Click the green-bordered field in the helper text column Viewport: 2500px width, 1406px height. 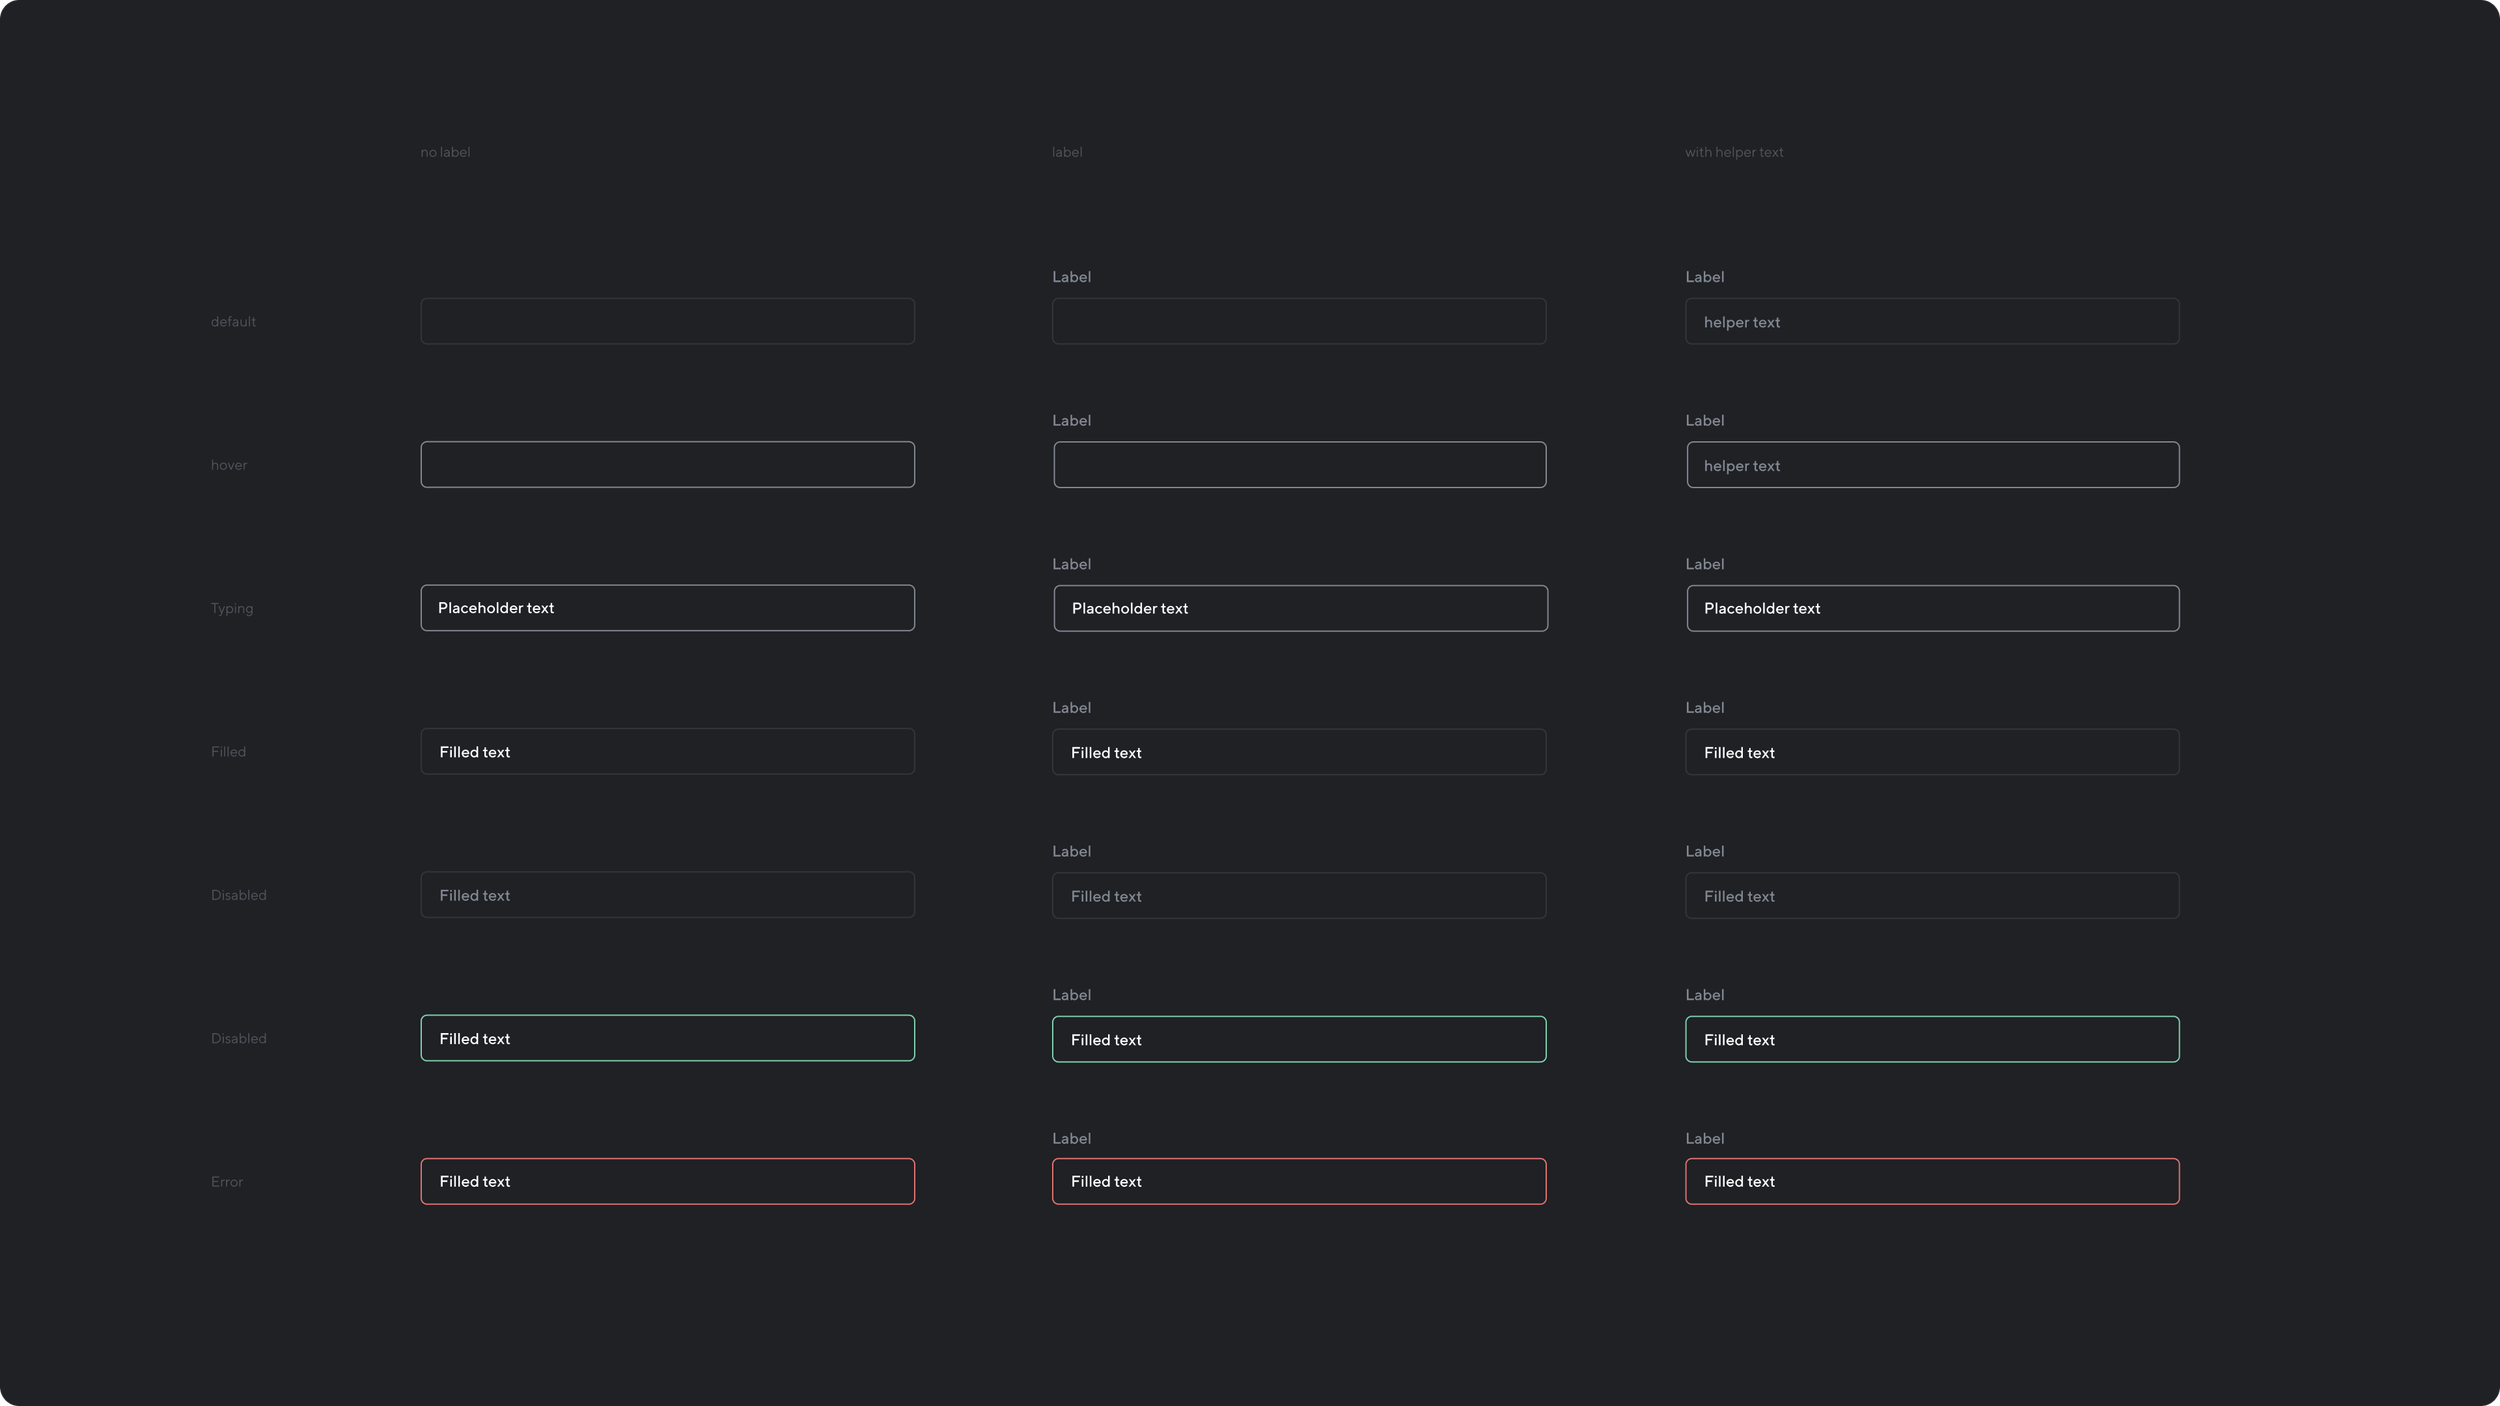click(1931, 1039)
